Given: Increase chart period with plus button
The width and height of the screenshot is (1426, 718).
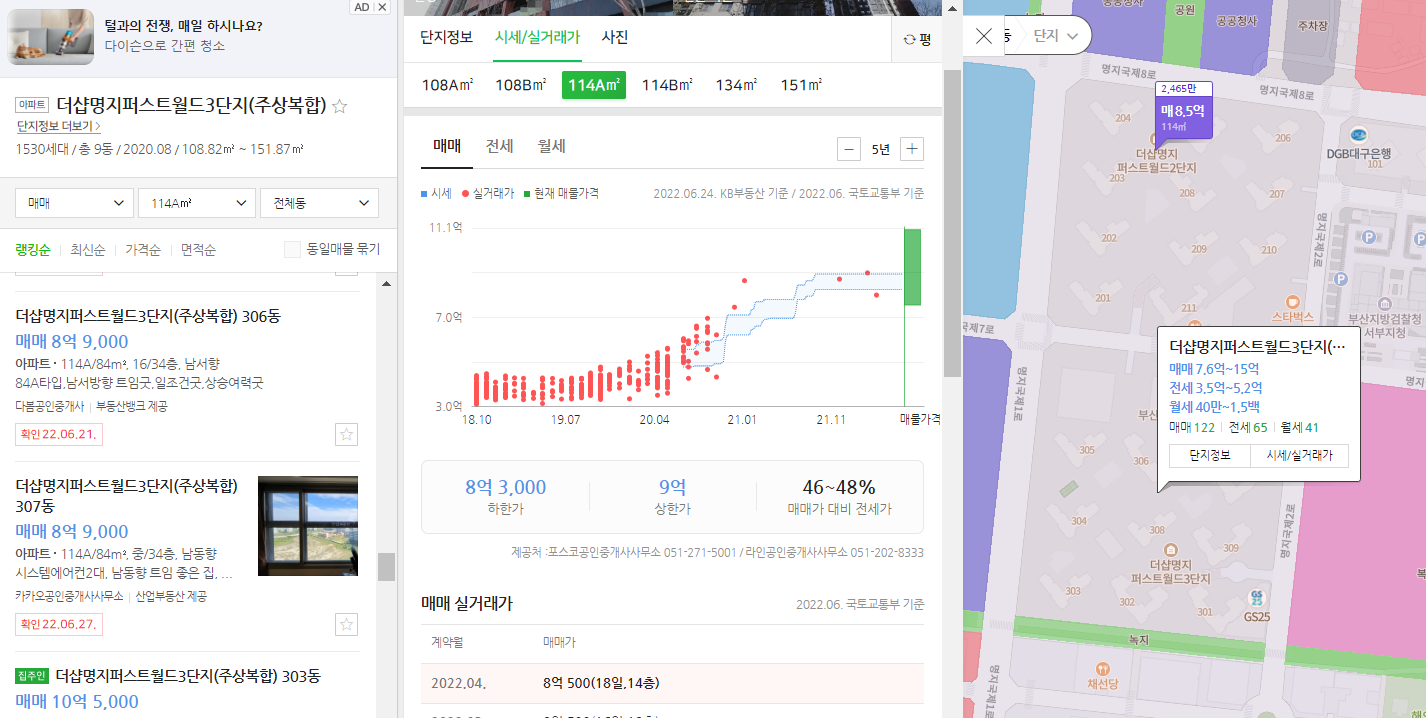Looking at the screenshot, I should 912,149.
